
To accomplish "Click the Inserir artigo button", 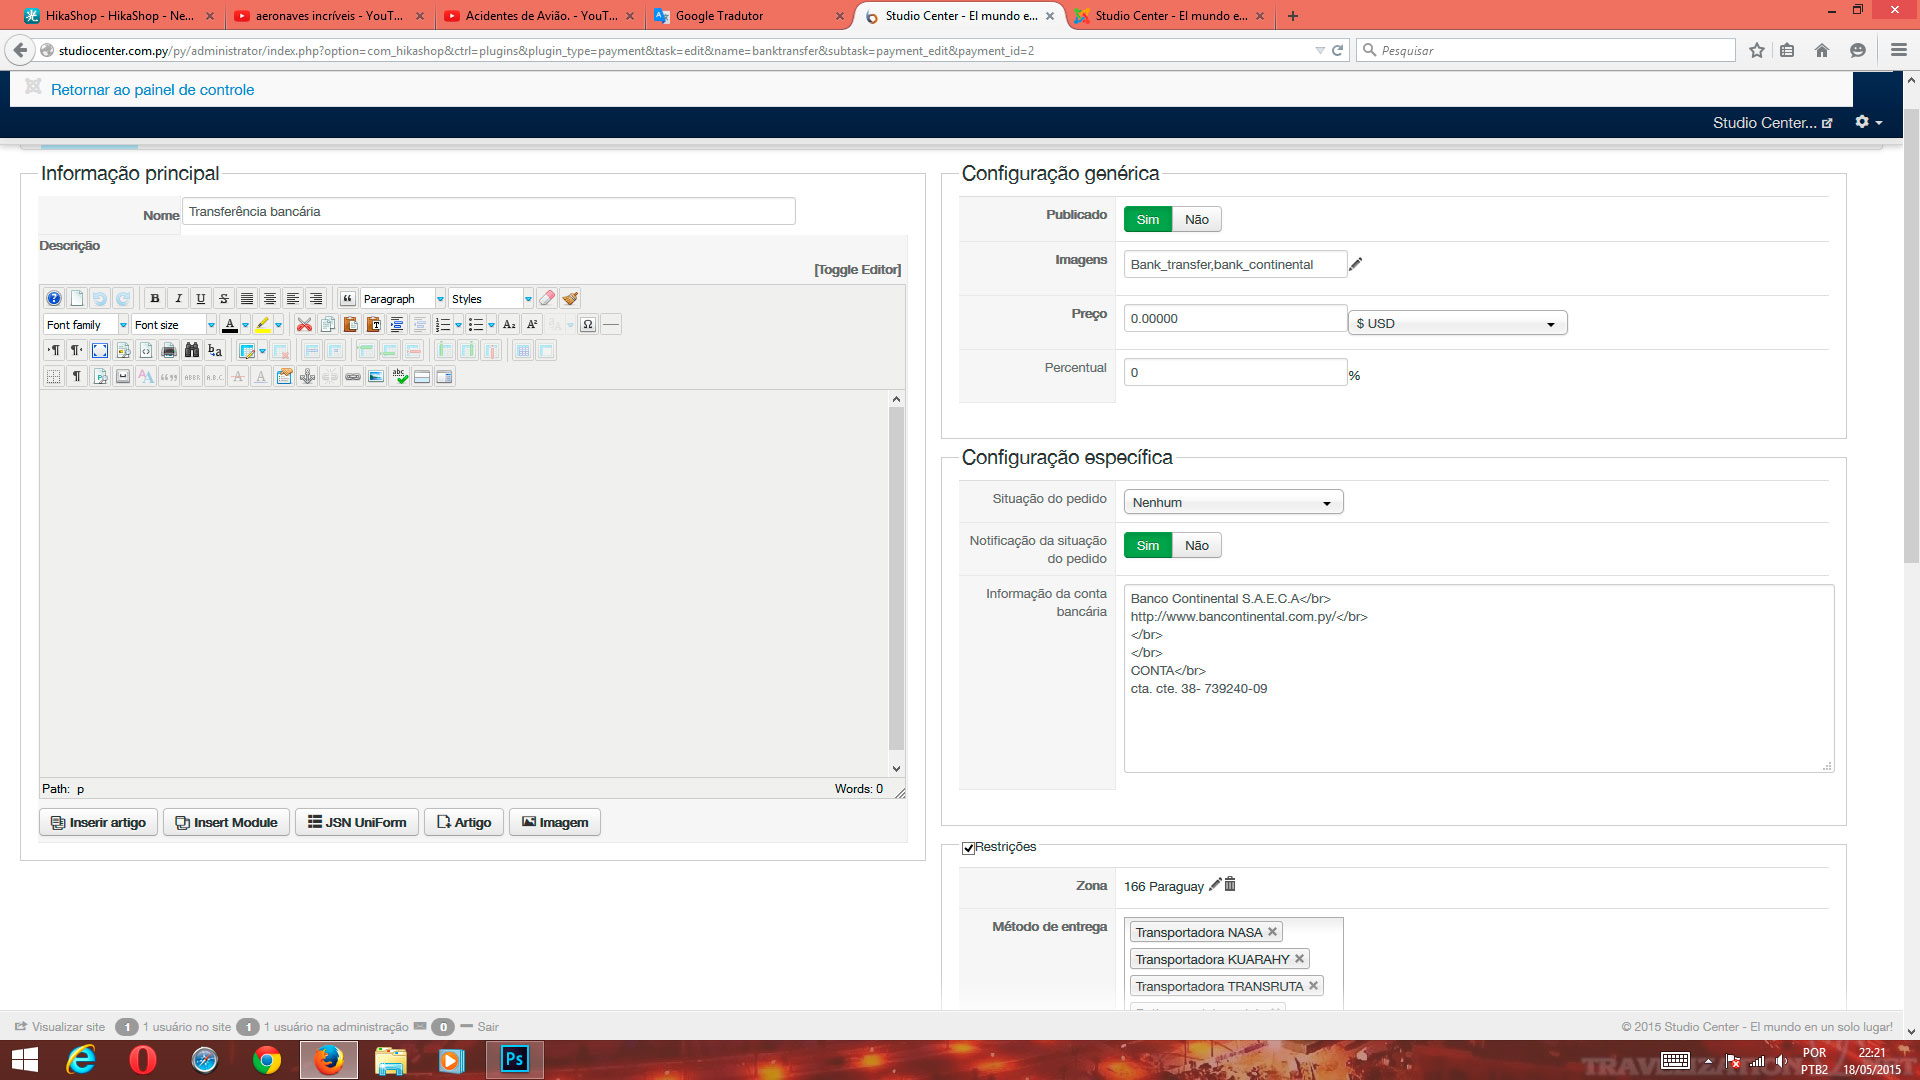I will 98,823.
